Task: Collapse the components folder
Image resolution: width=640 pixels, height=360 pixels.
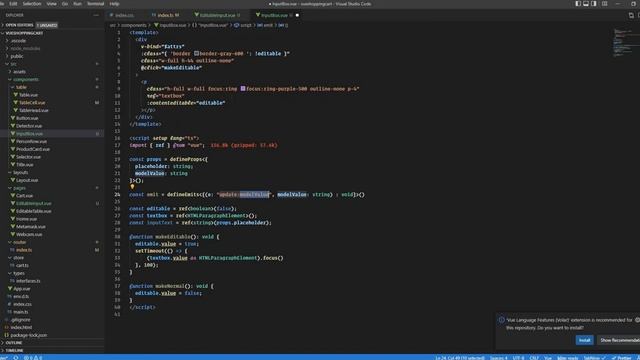Action: pyautogui.click(x=26, y=80)
